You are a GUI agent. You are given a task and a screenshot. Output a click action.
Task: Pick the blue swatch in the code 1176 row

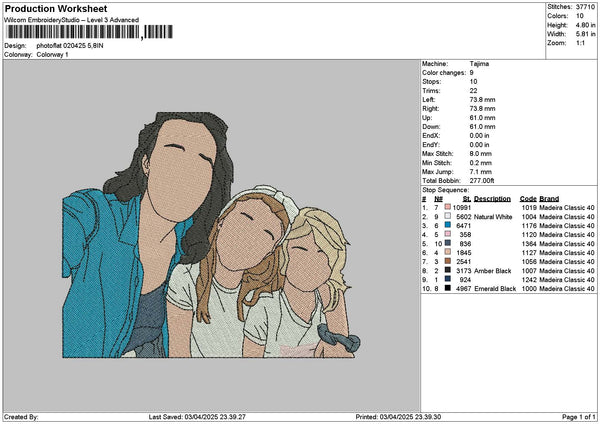(447, 225)
